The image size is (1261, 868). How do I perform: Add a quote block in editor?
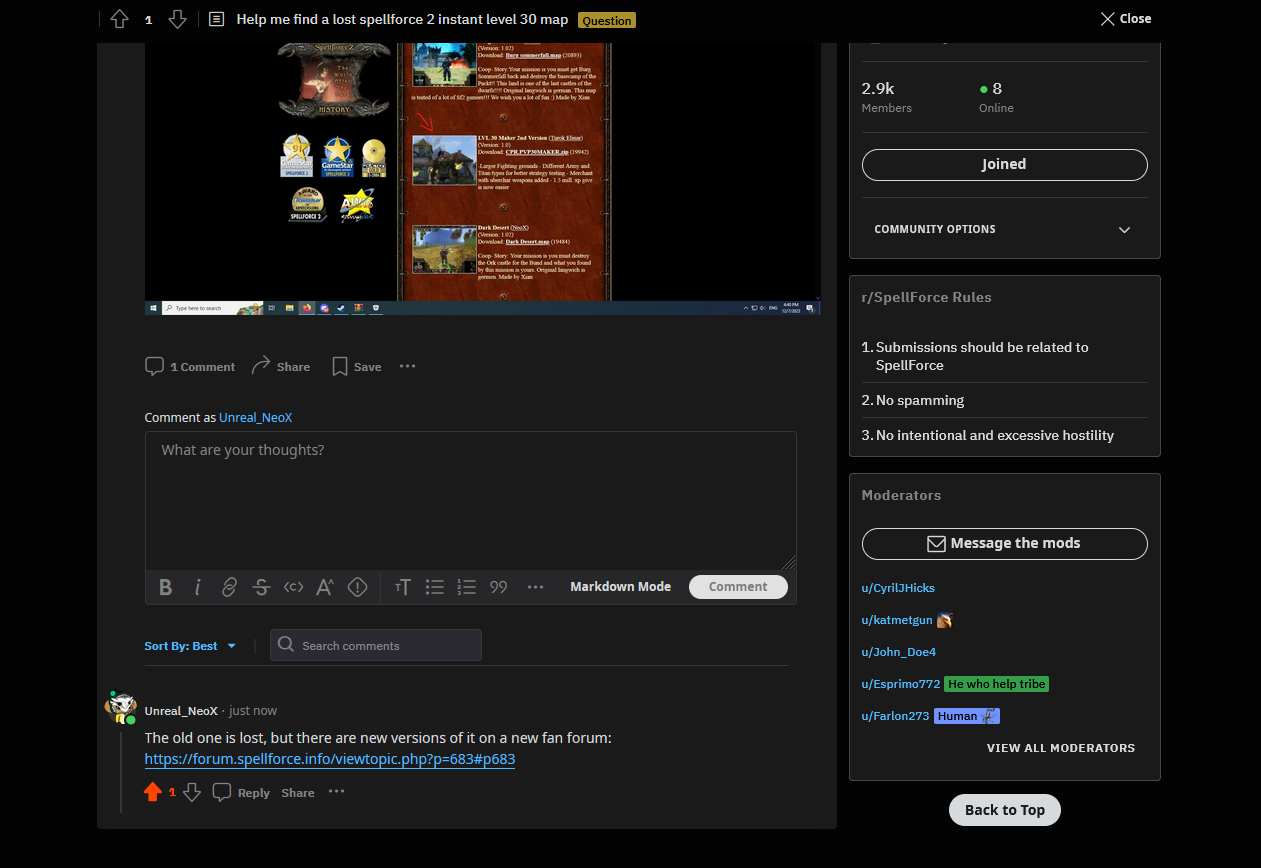coord(499,587)
